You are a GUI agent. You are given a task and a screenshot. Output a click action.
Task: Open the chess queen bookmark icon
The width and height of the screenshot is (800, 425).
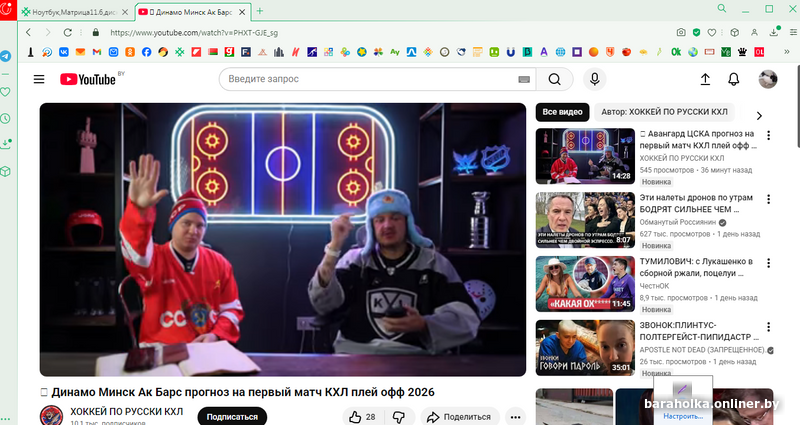[x=742, y=52]
